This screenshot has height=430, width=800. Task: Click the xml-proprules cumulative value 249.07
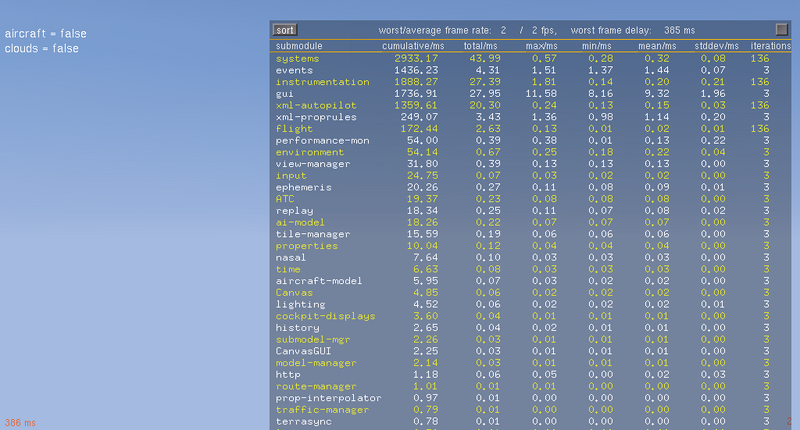tap(419, 117)
